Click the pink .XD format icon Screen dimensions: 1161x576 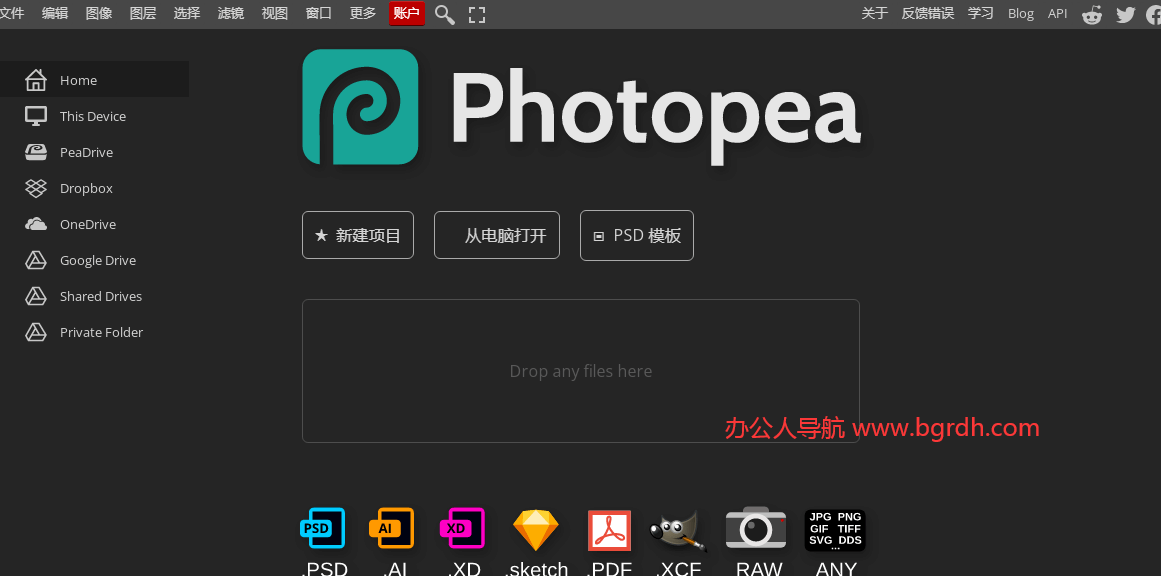pos(461,528)
